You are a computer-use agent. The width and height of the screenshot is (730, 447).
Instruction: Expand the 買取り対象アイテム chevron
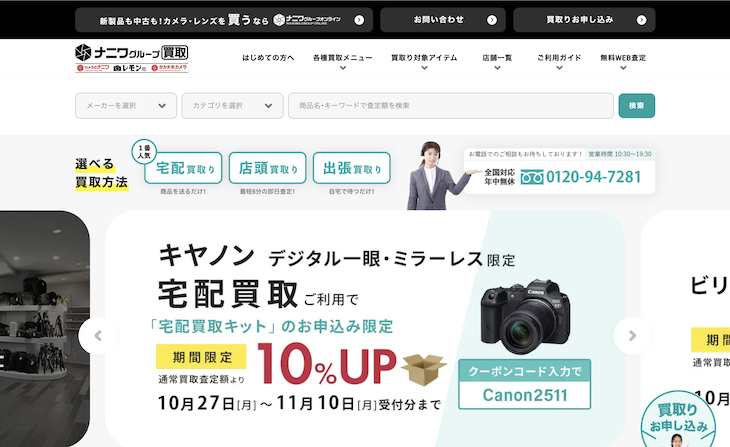click(424, 68)
